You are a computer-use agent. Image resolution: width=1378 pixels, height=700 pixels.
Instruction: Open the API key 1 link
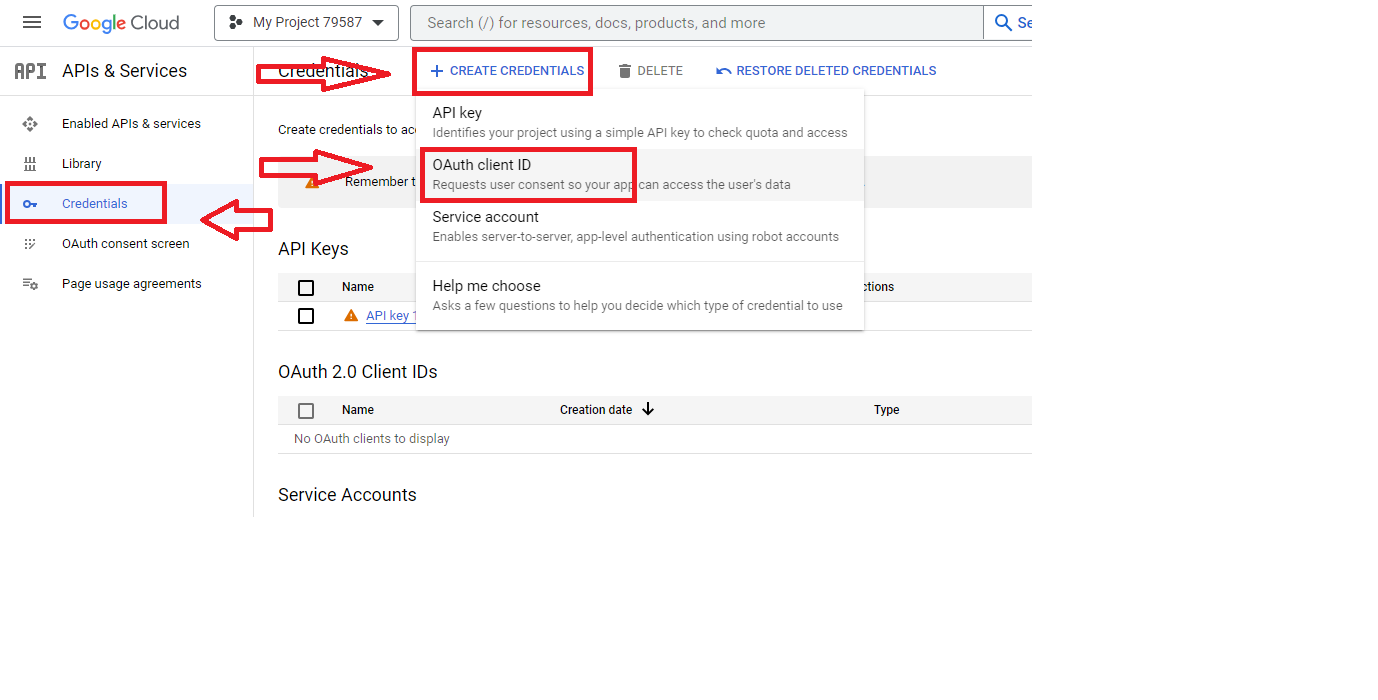point(390,315)
